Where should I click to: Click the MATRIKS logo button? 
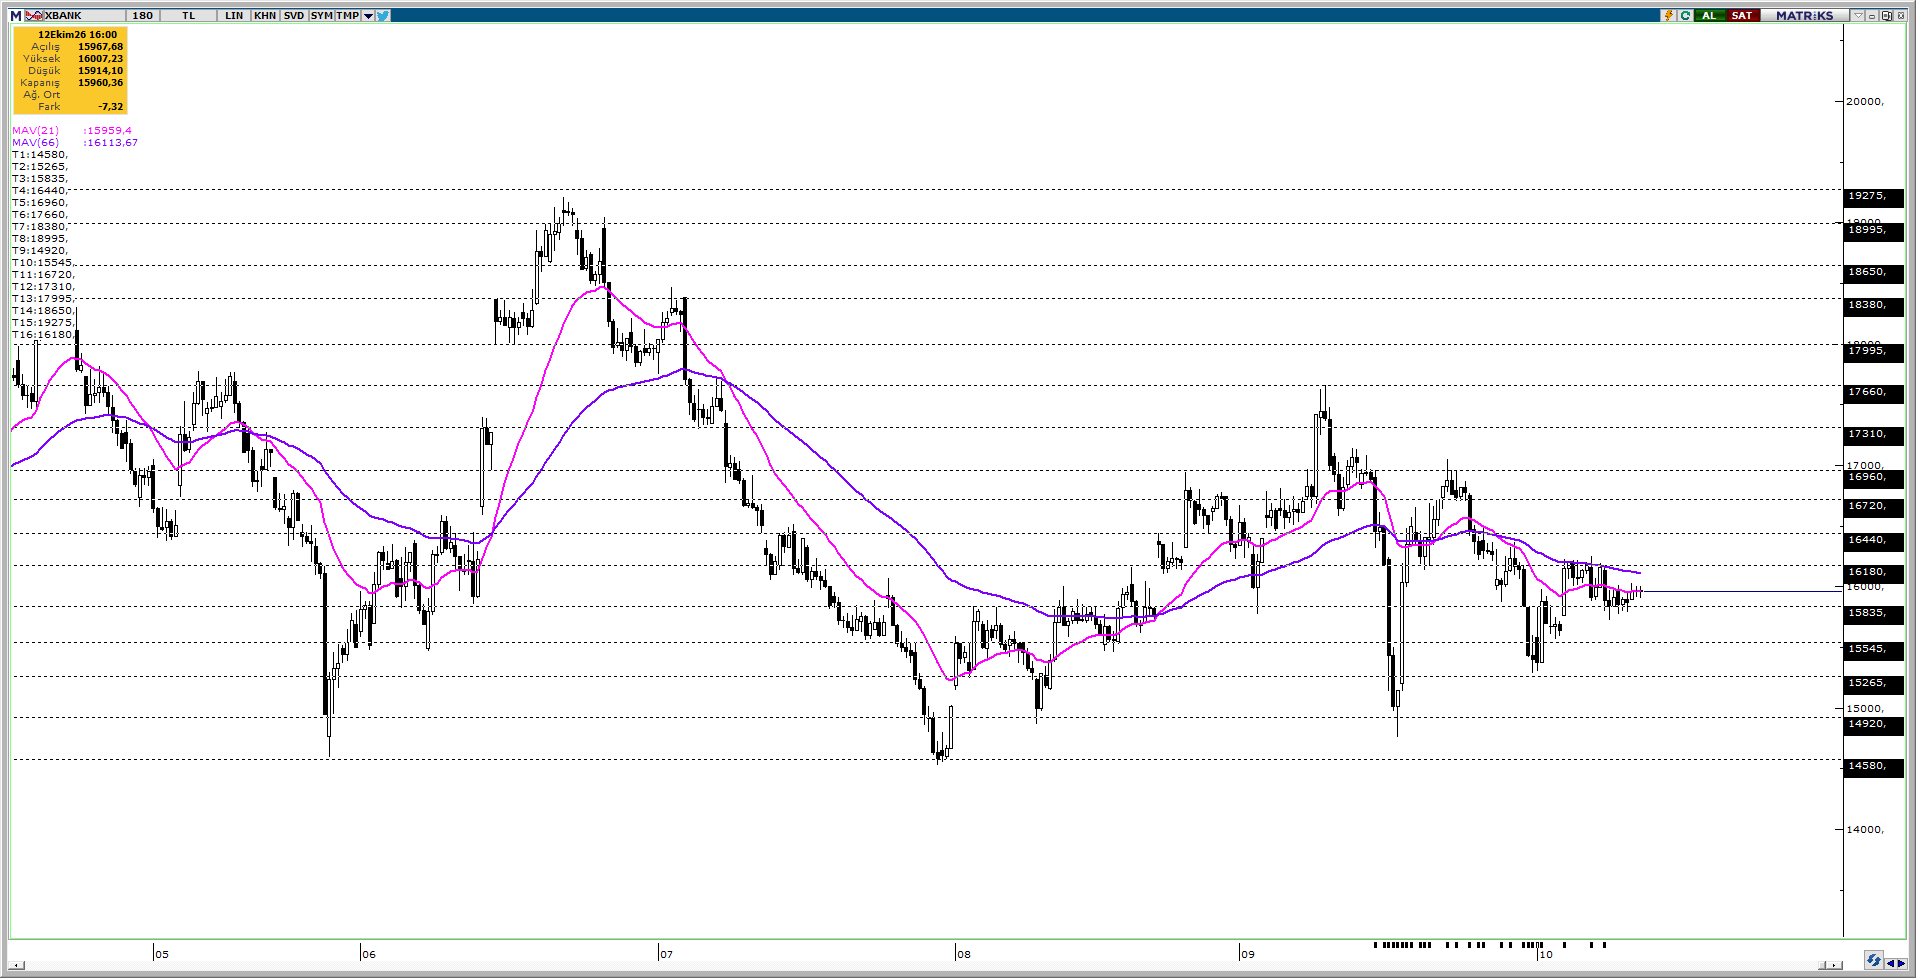1805,15
